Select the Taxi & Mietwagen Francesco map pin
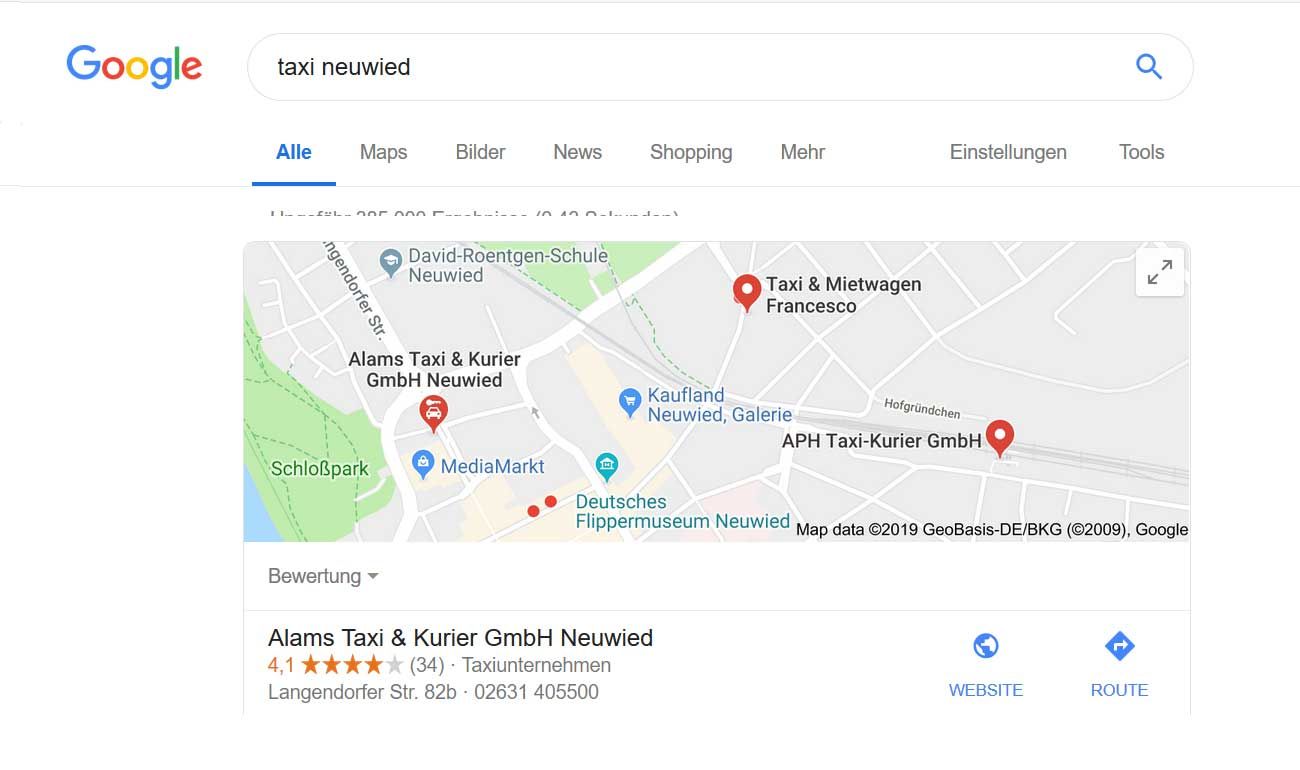The height and width of the screenshot is (770, 1300). (x=747, y=293)
